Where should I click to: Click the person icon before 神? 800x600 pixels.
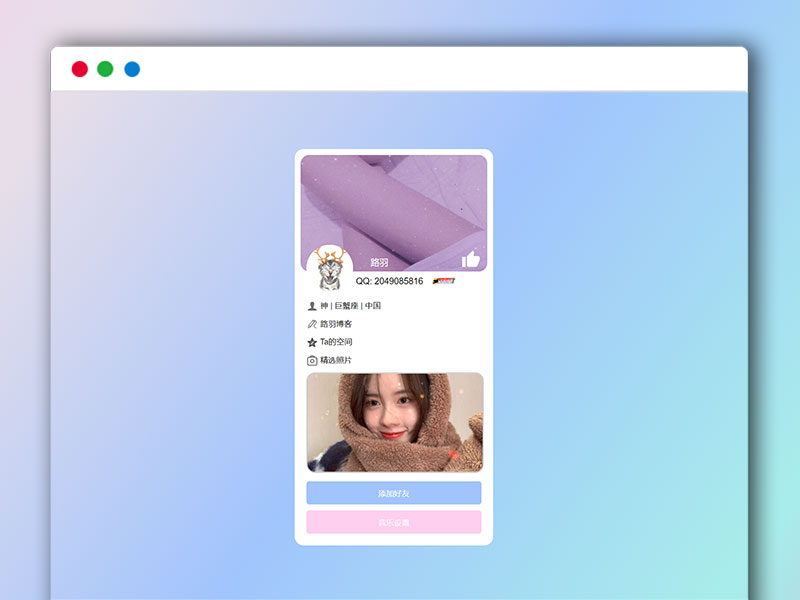pos(312,306)
